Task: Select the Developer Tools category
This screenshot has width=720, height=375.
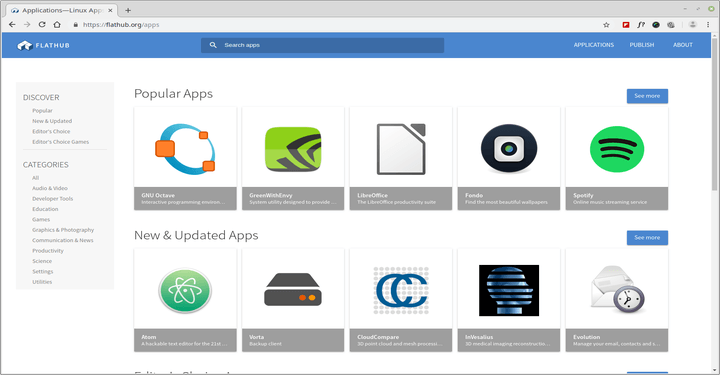Action: (x=52, y=199)
